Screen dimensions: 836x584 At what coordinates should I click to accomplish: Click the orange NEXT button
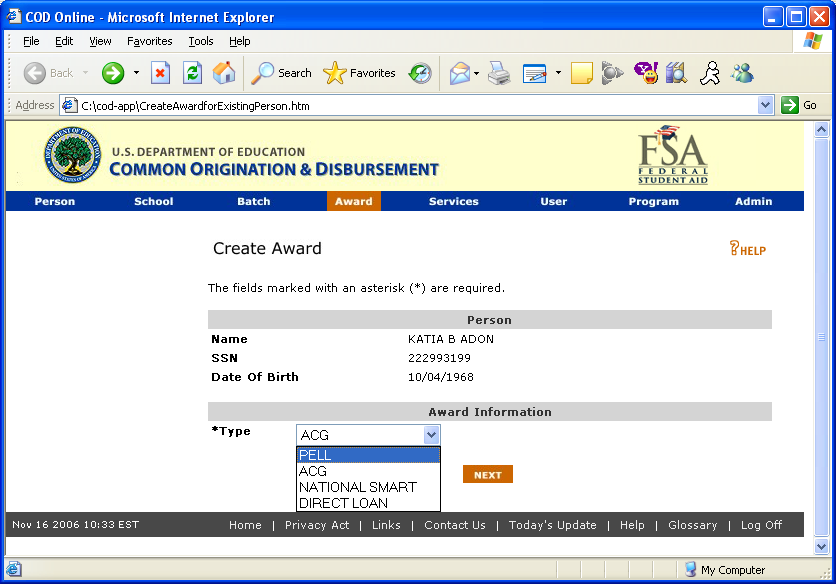tap(488, 474)
